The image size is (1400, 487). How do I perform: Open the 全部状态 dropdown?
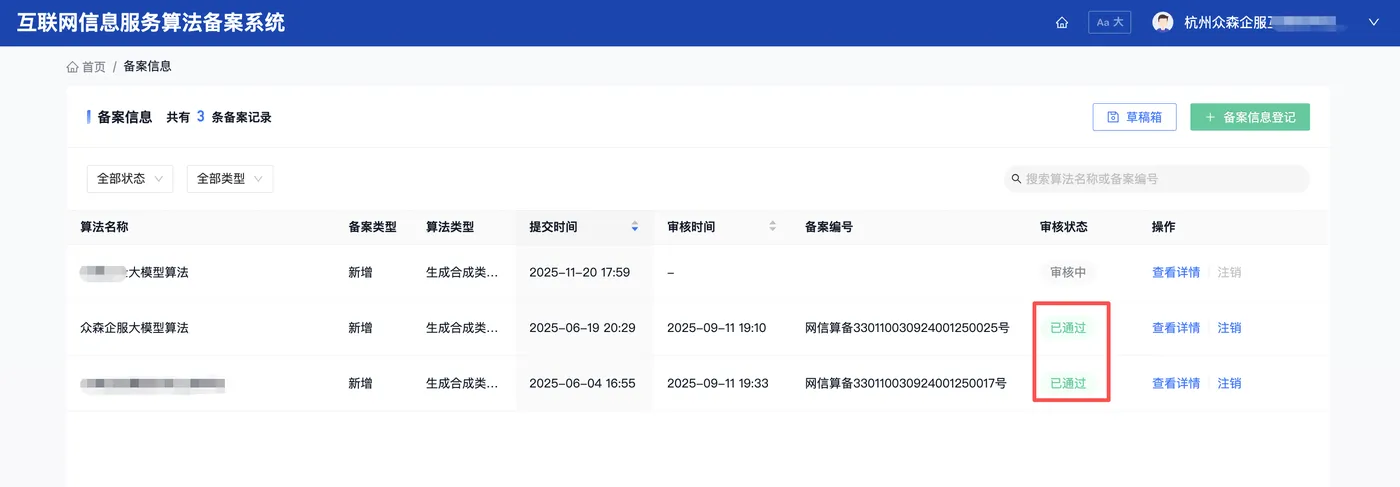(130, 179)
